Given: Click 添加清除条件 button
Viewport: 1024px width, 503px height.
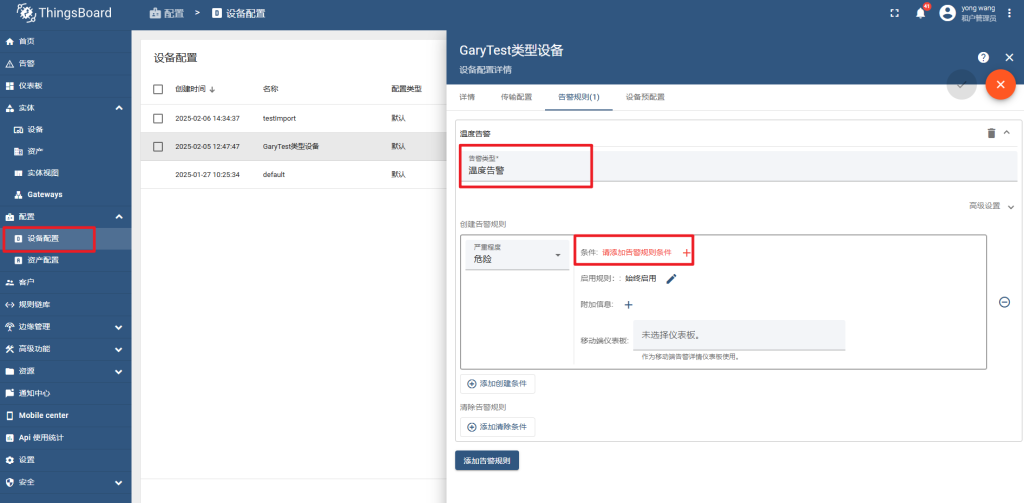Looking at the screenshot, I should pyautogui.click(x=498, y=427).
